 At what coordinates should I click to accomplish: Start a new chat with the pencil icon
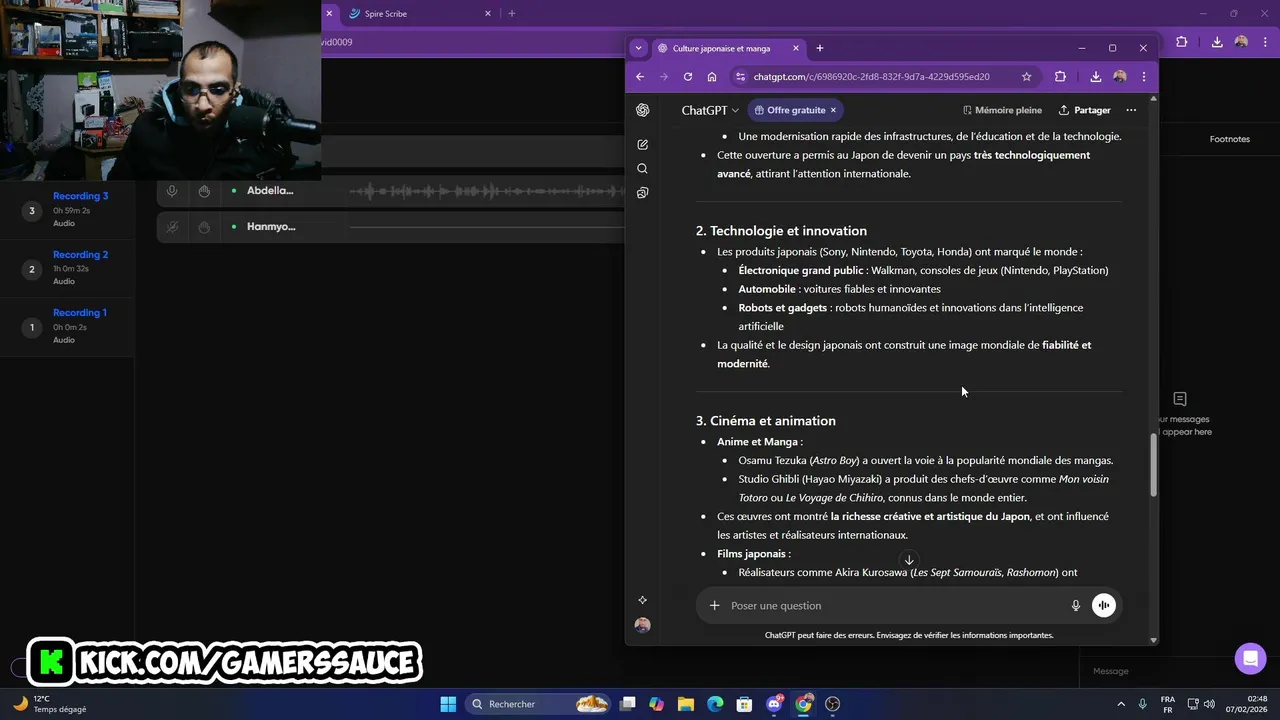click(642, 145)
